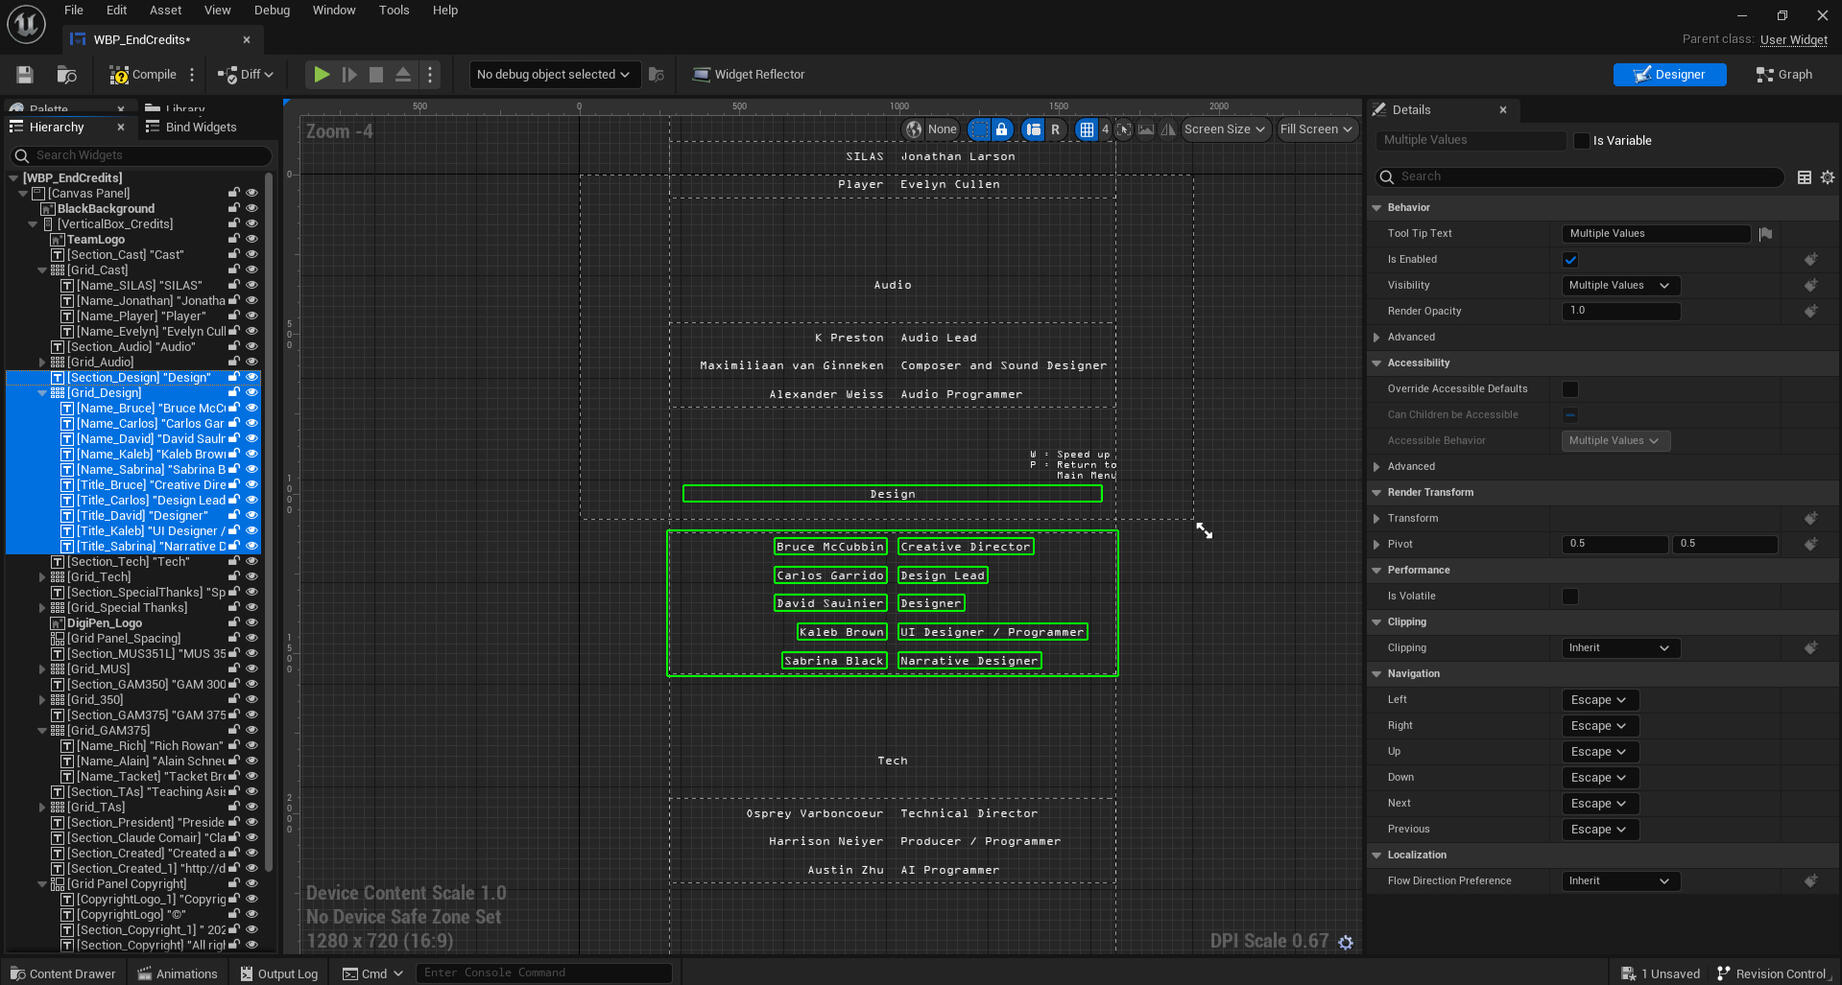Toggle the layout lock icon in viewport
This screenshot has width=1842, height=985.
pos(1001,129)
